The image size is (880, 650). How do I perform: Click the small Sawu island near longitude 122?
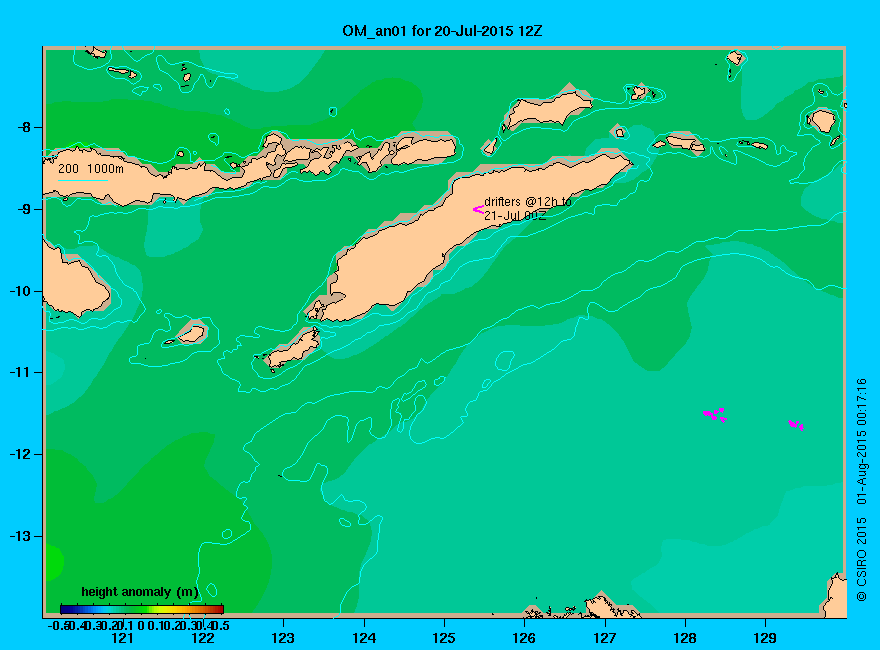pos(191,333)
